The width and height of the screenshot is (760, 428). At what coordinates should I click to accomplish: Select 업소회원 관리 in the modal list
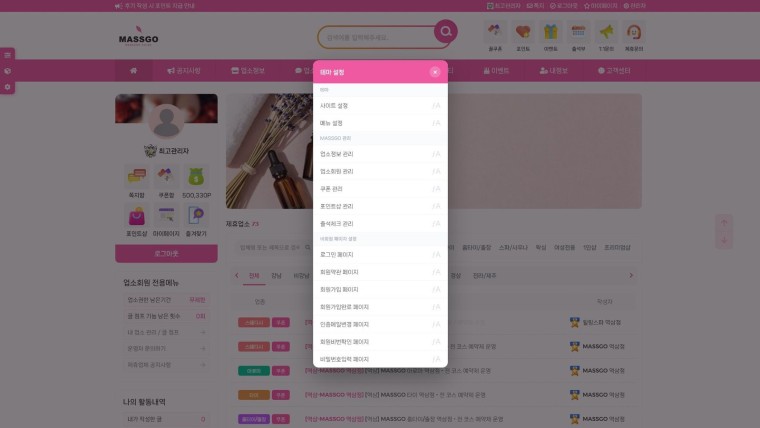coord(380,172)
